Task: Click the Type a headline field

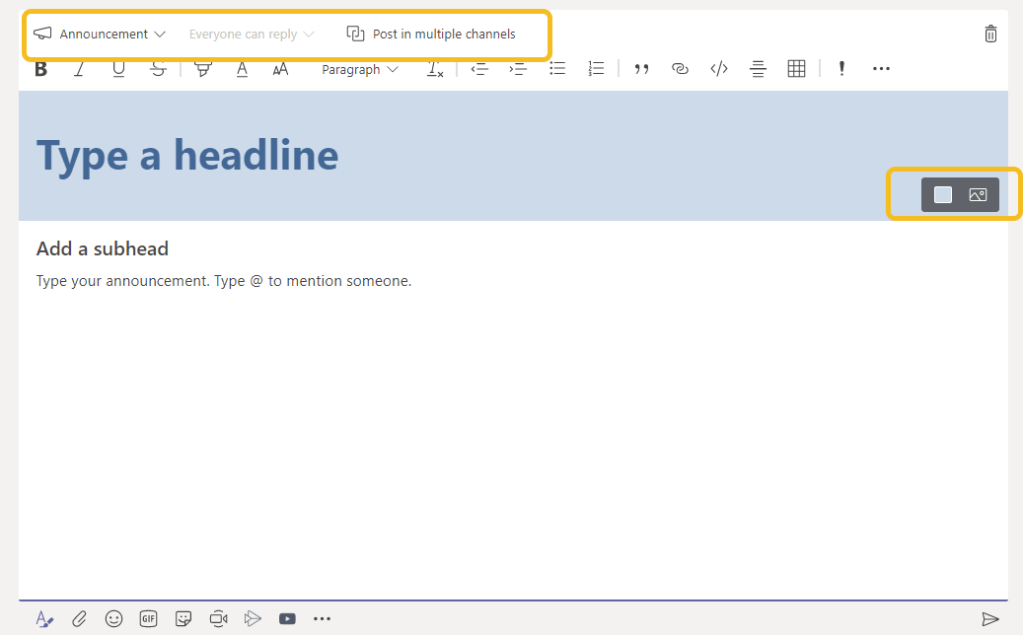Action: (x=188, y=155)
